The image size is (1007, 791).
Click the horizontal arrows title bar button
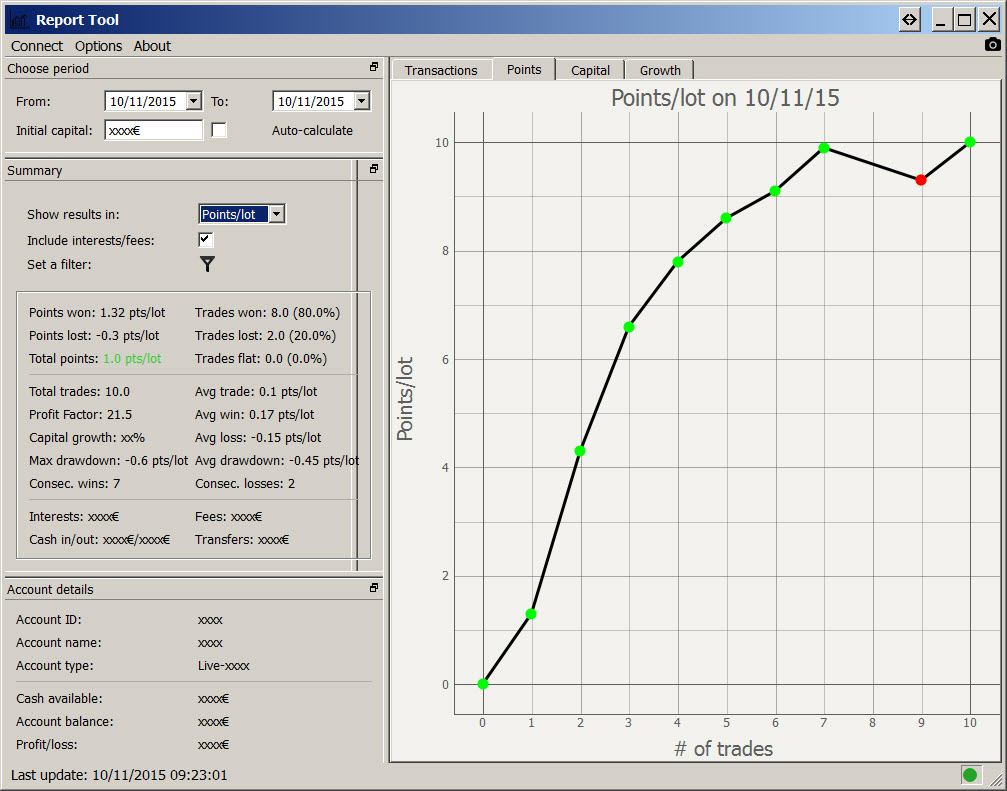(x=909, y=19)
